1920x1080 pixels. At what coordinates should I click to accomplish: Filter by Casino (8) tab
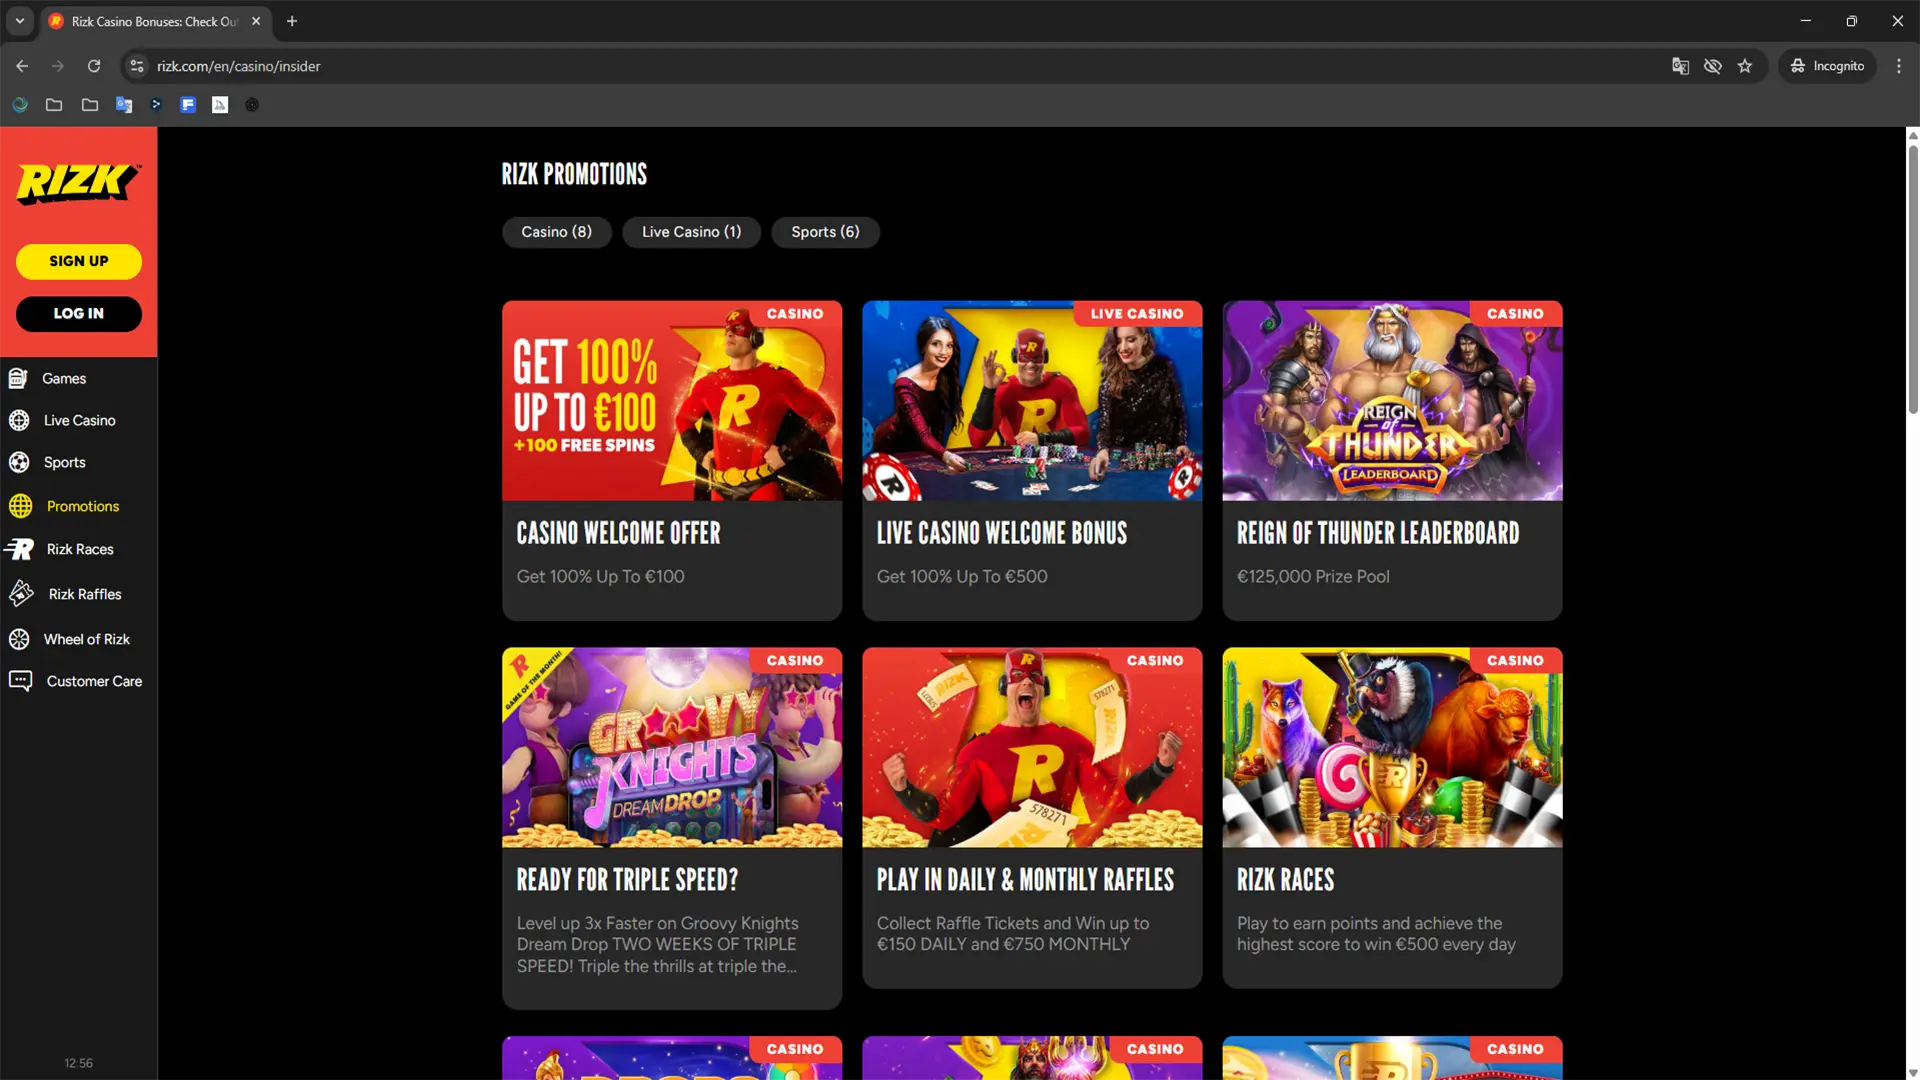pos(556,232)
